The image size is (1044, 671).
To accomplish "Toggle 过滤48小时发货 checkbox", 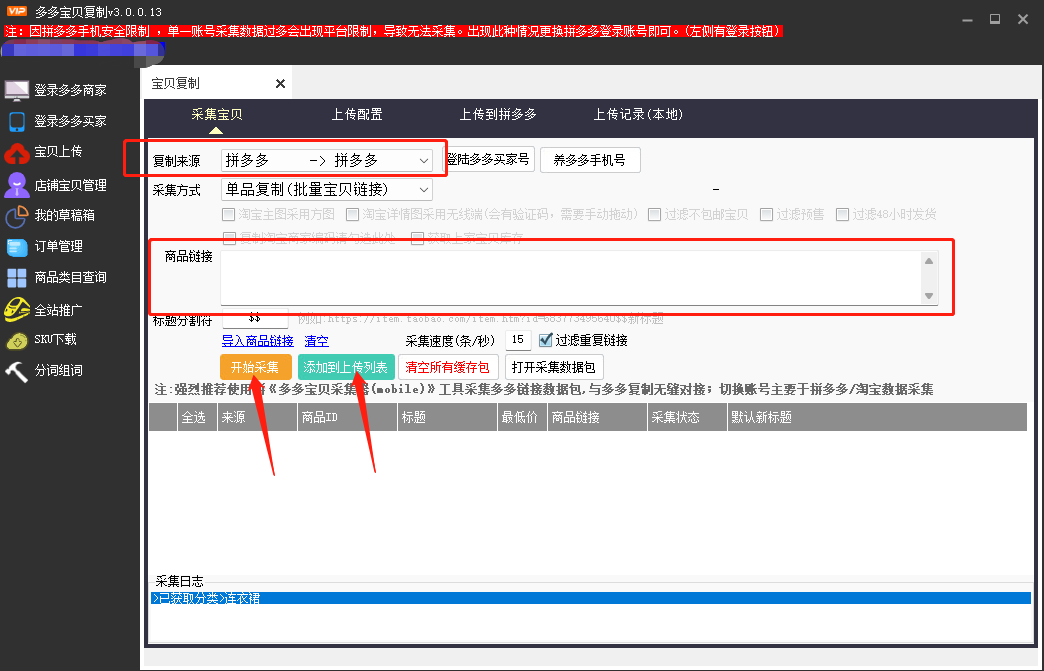I will [x=842, y=214].
